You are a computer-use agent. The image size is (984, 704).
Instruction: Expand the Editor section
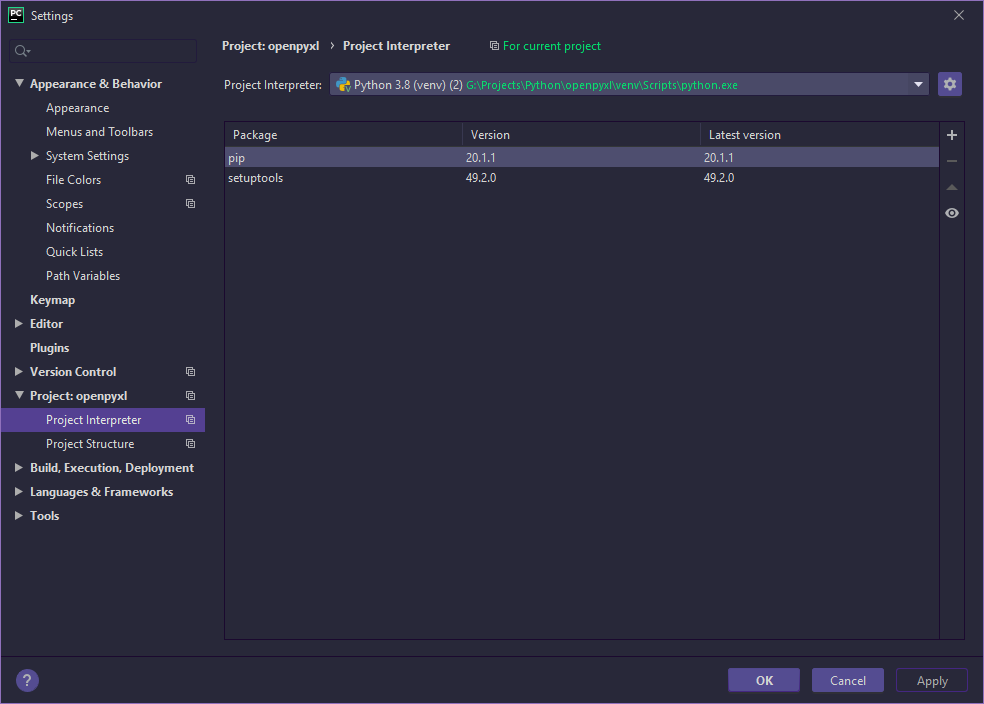click(x=19, y=323)
